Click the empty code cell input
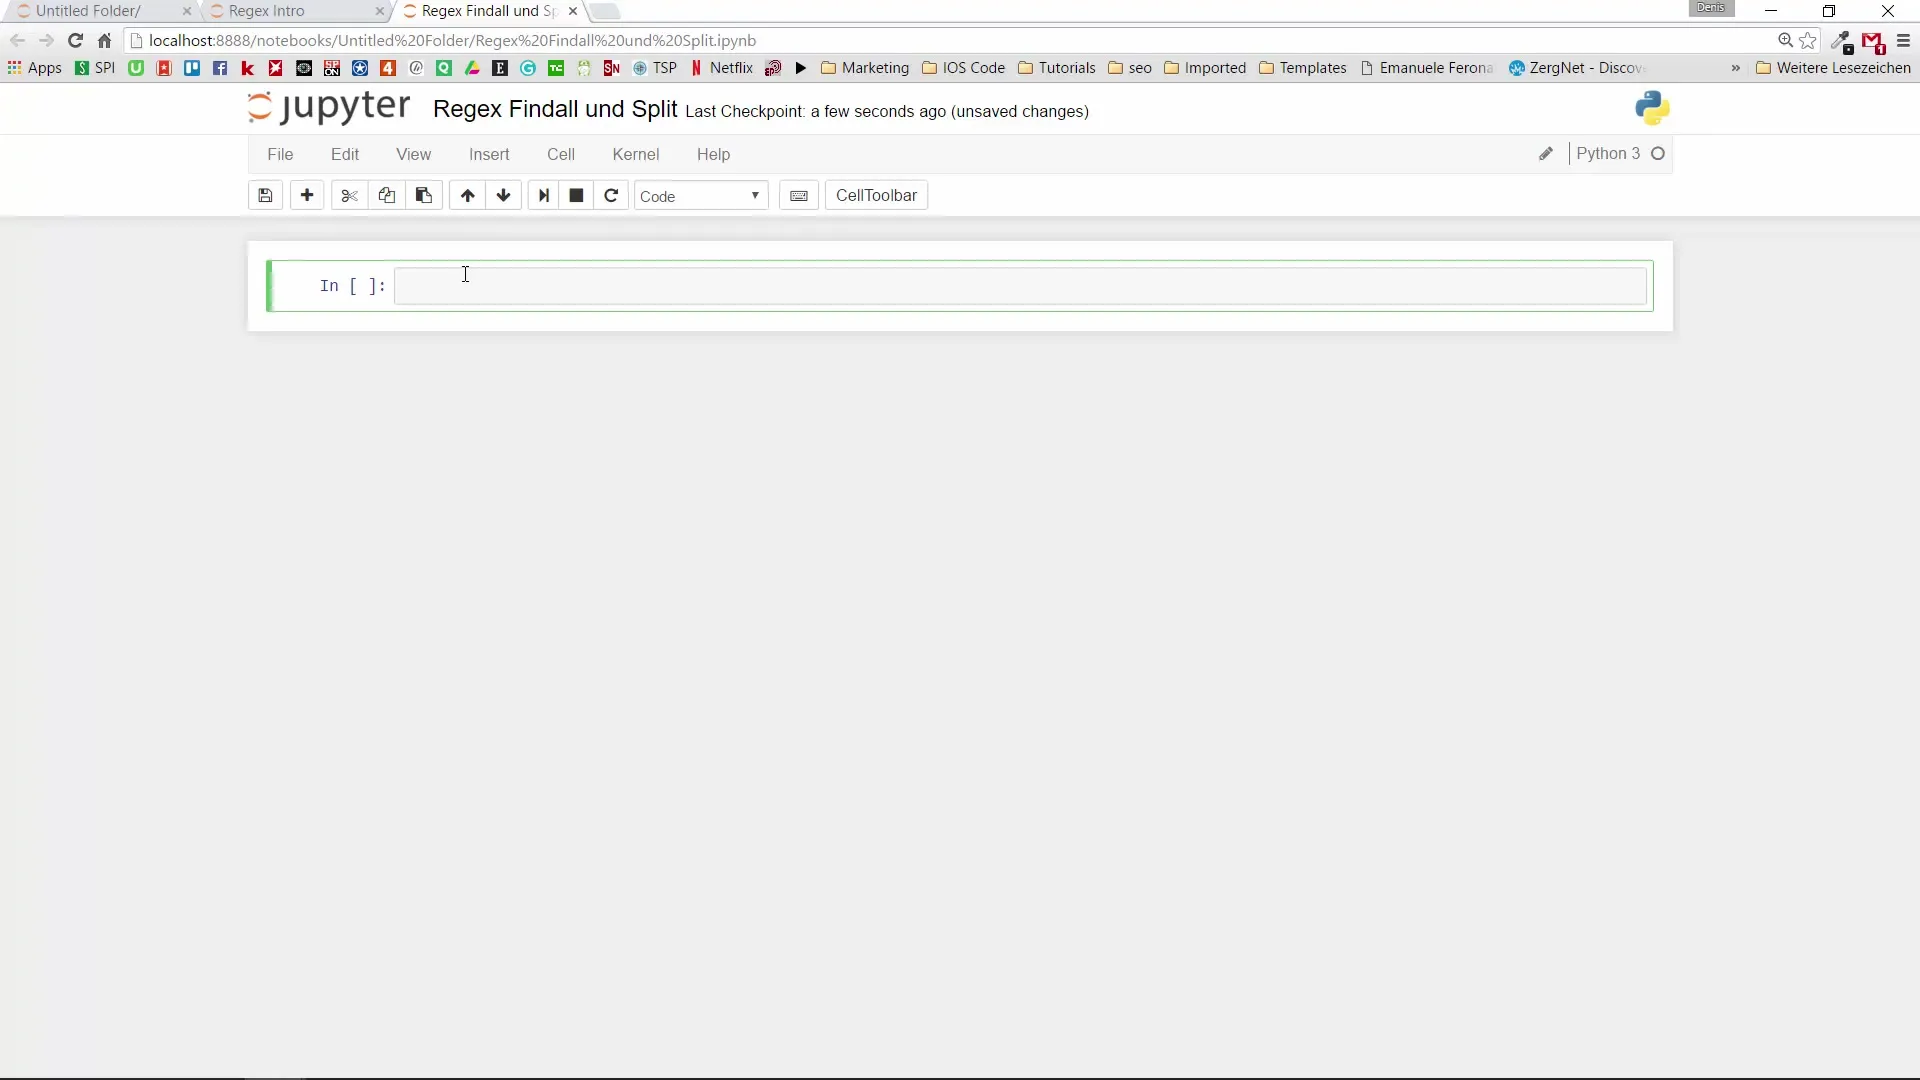Screen dimensions: 1920x1080 pos(1020,286)
